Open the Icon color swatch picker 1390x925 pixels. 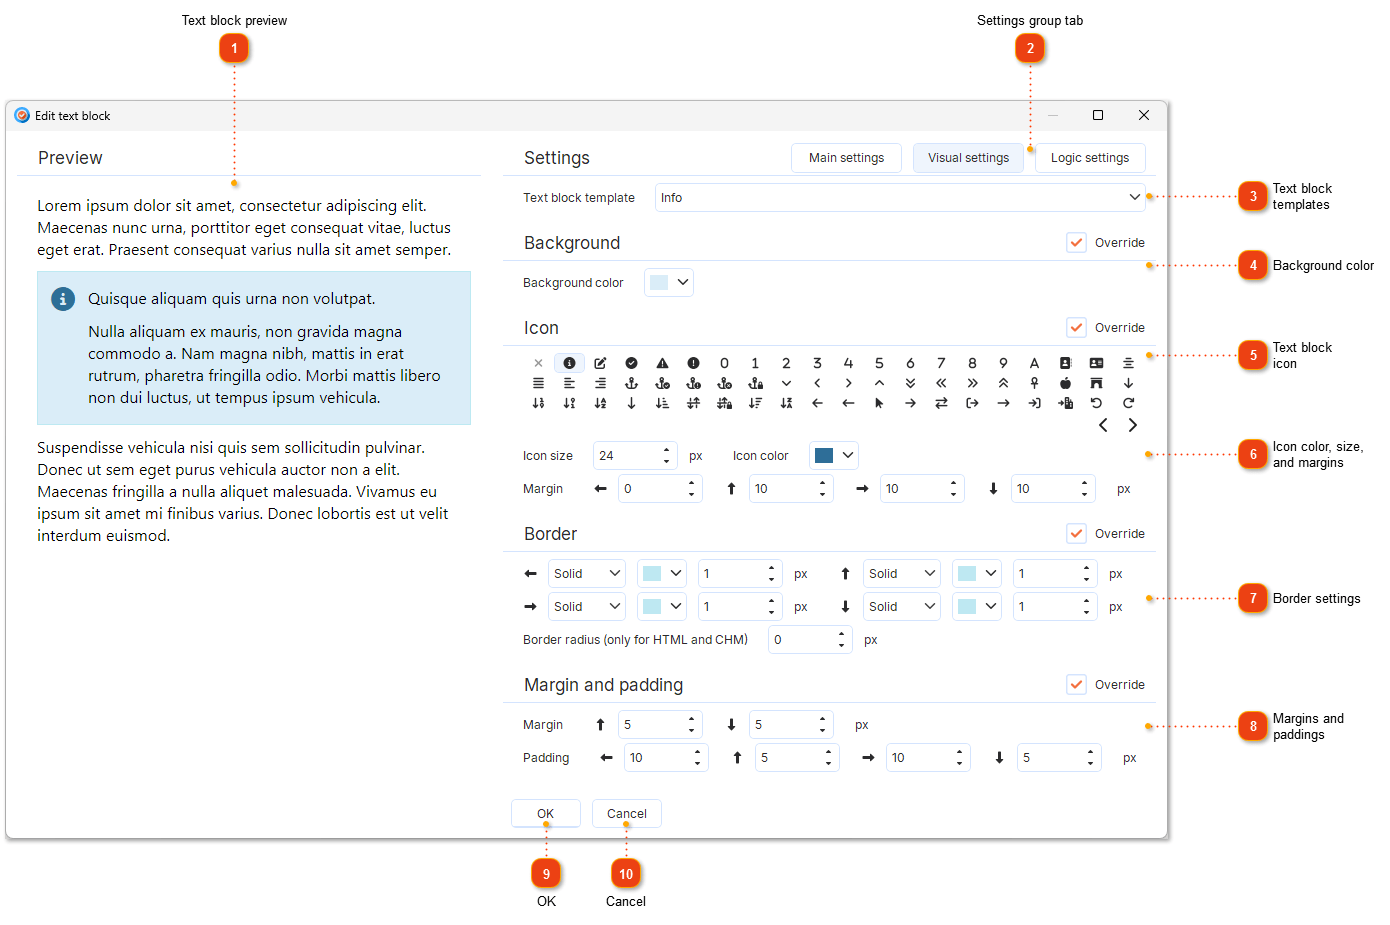tap(834, 455)
